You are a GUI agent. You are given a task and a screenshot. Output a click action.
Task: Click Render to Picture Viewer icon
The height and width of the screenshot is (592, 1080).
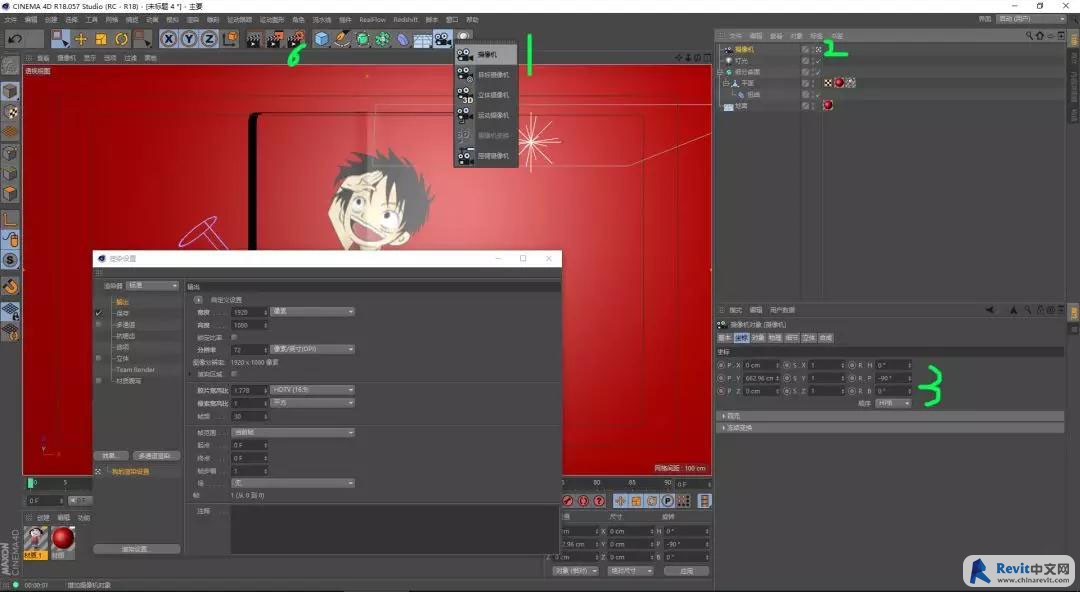point(275,39)
